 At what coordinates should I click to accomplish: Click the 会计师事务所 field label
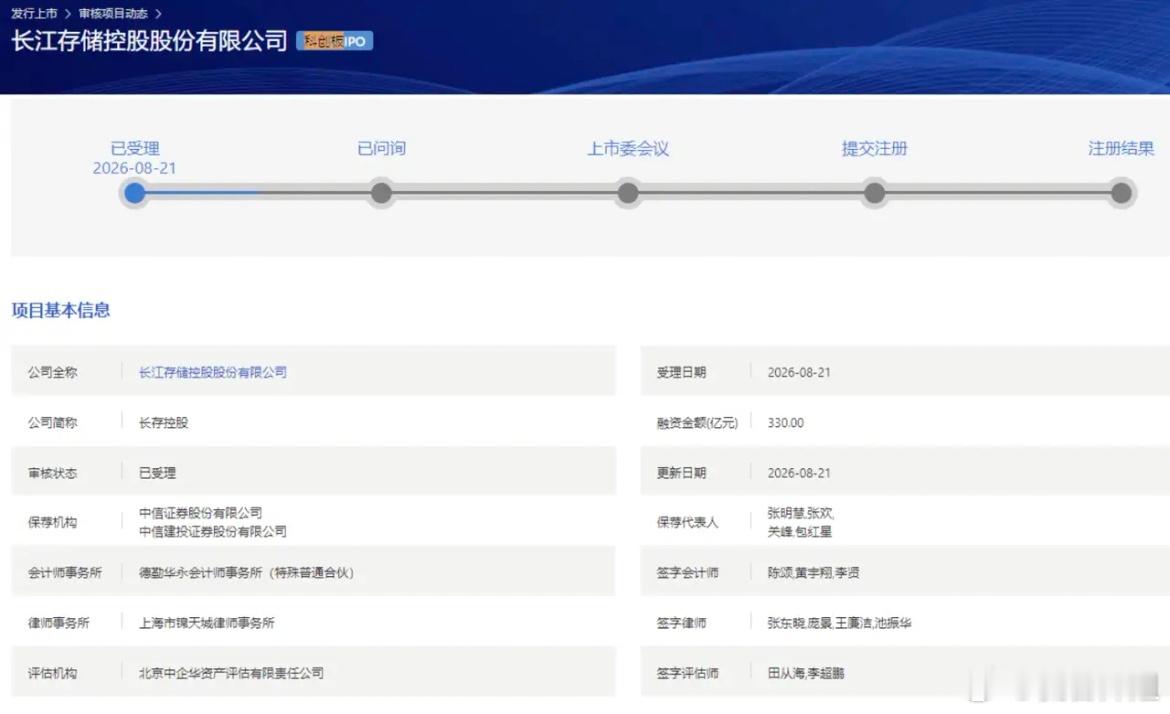pos(65,572)
